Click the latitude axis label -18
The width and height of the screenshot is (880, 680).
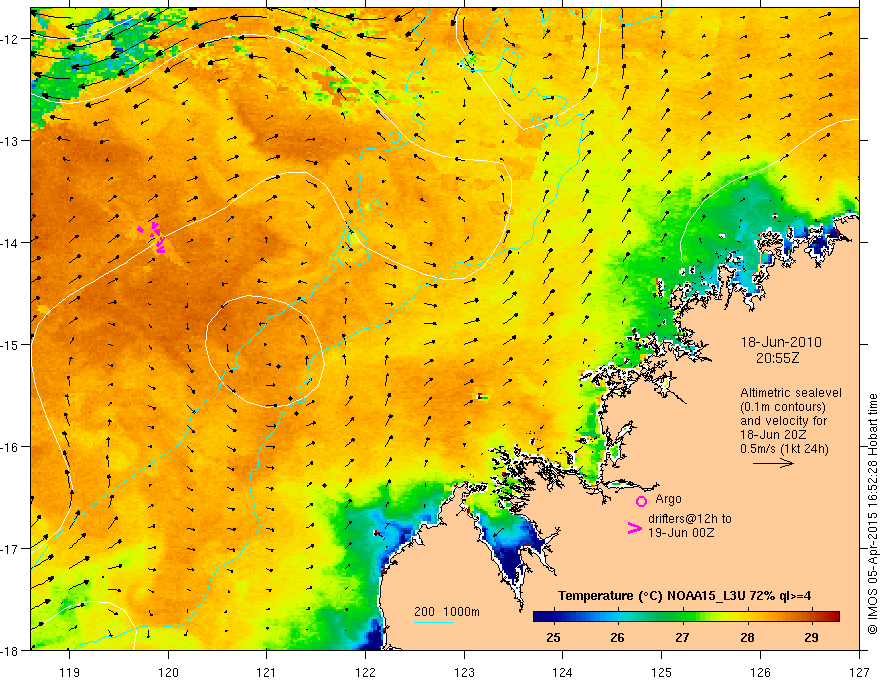point(10,651)
